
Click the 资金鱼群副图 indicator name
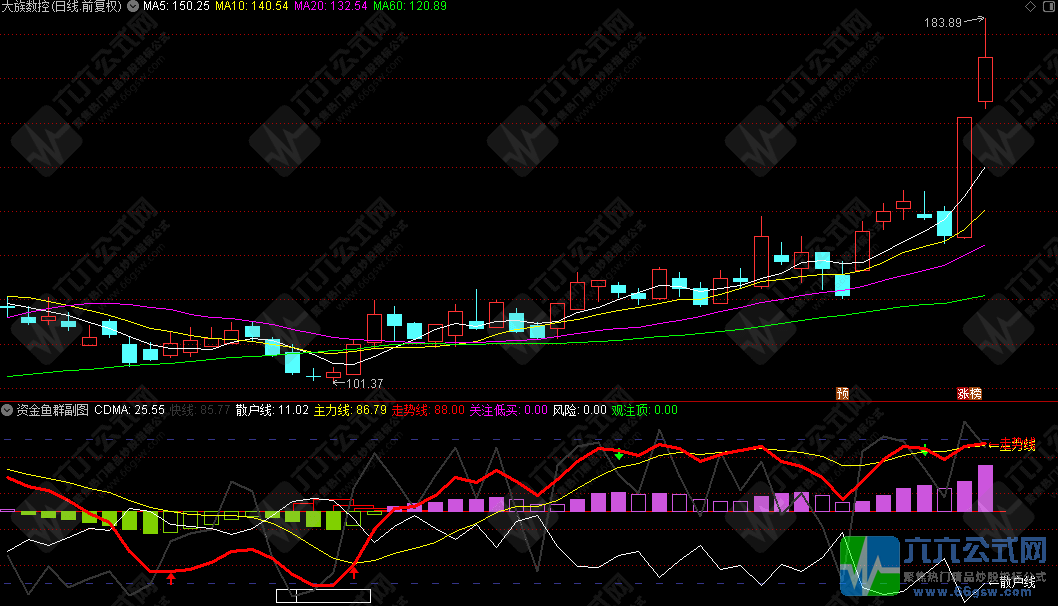coord(52,410)
